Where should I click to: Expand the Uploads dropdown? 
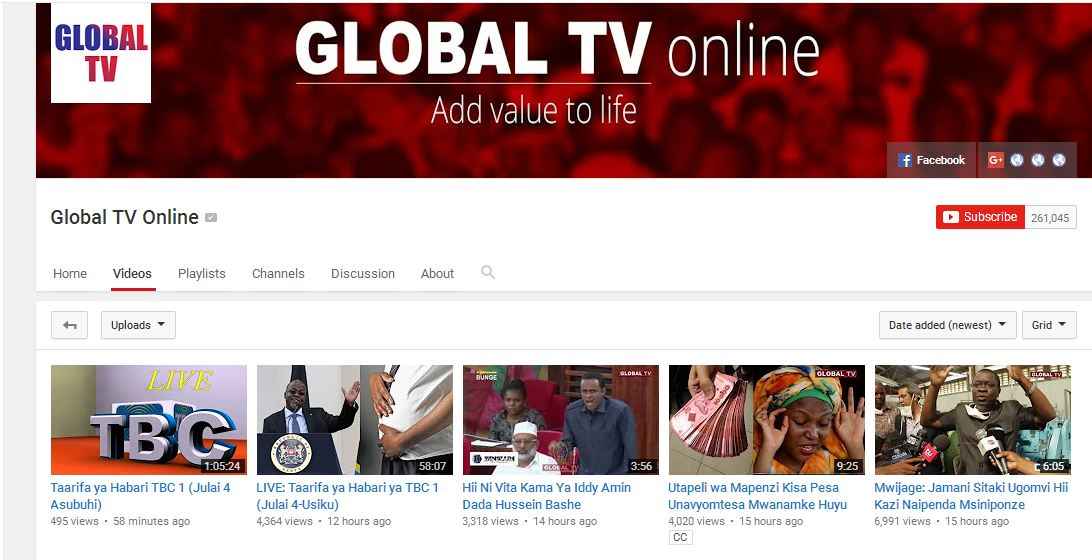pyautogui.click(x=138, y=325)
